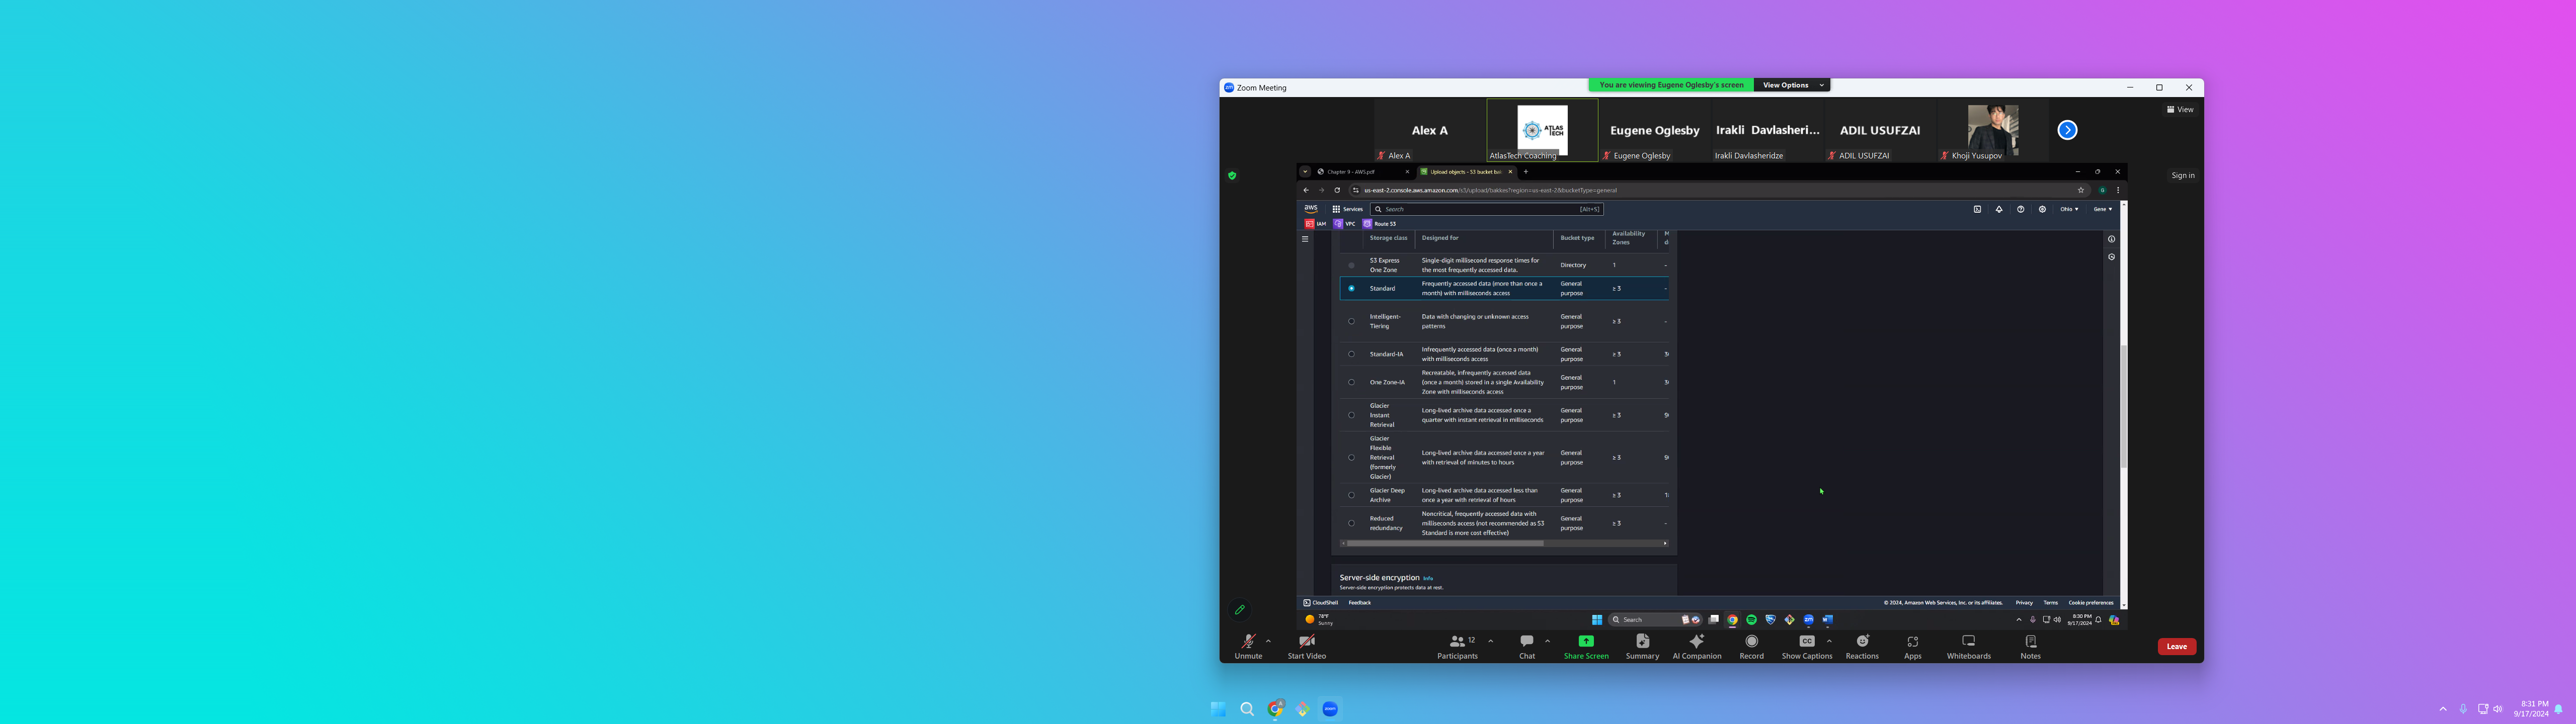Open Zoom from the Windows taskbar
This screenshot has width=2576, height=724.
(1330, 709)
